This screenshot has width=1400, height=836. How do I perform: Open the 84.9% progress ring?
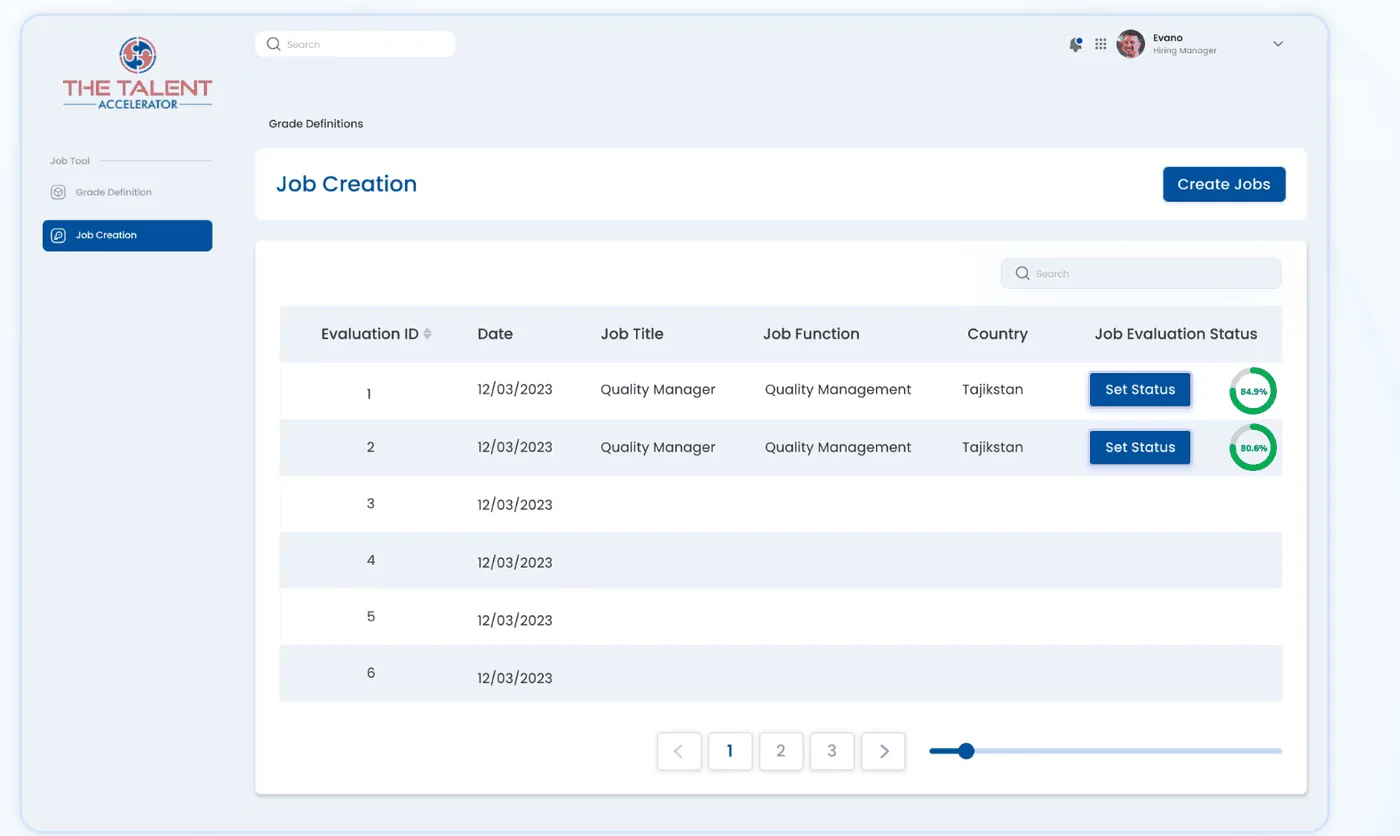coord(1253,391)
